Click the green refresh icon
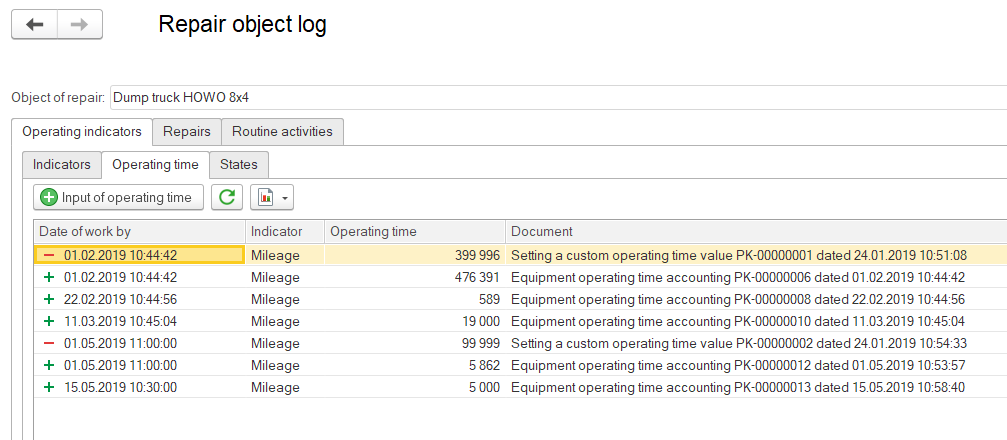This screenshot has width=1007, height=440. [227, 197]
